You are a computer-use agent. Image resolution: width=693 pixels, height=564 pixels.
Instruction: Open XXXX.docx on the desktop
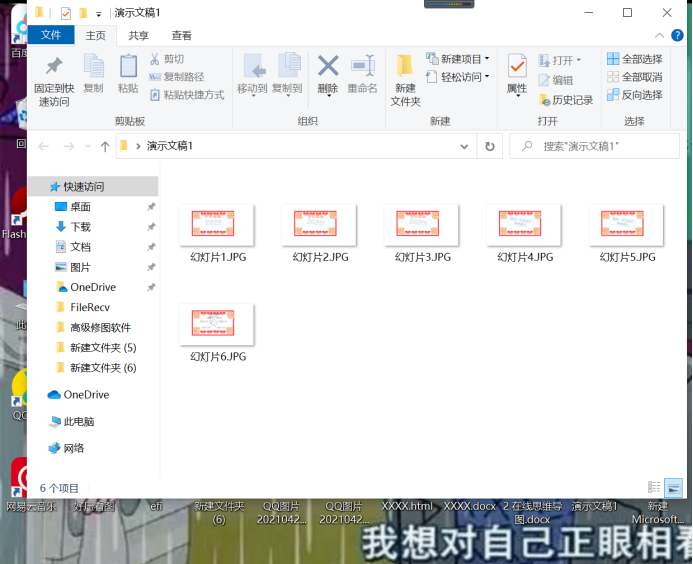[470, 506]
